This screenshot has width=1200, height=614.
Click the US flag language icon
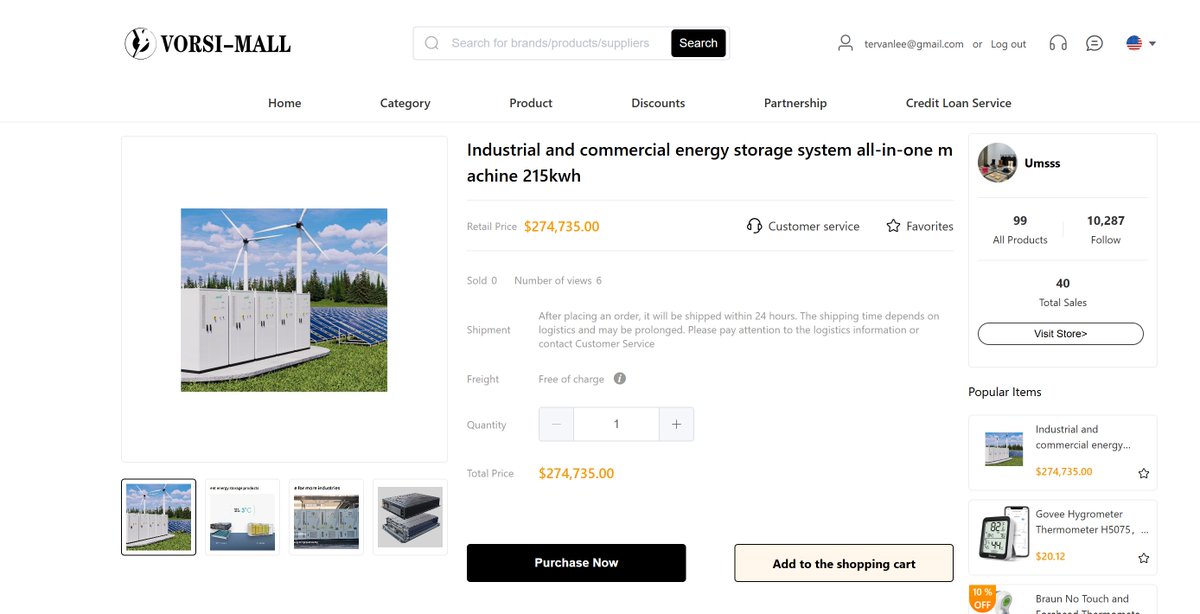point(1134,43)
